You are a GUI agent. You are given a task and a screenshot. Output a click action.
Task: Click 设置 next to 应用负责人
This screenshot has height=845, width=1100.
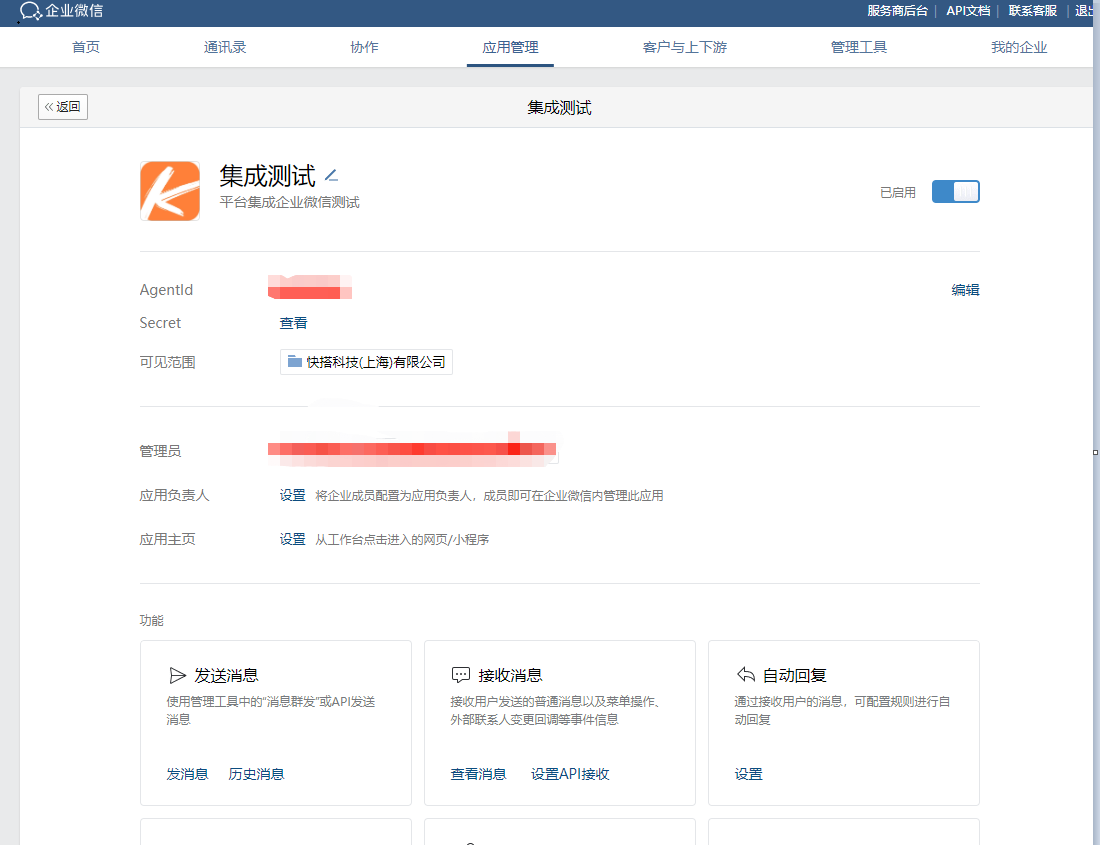click(292, 495)
